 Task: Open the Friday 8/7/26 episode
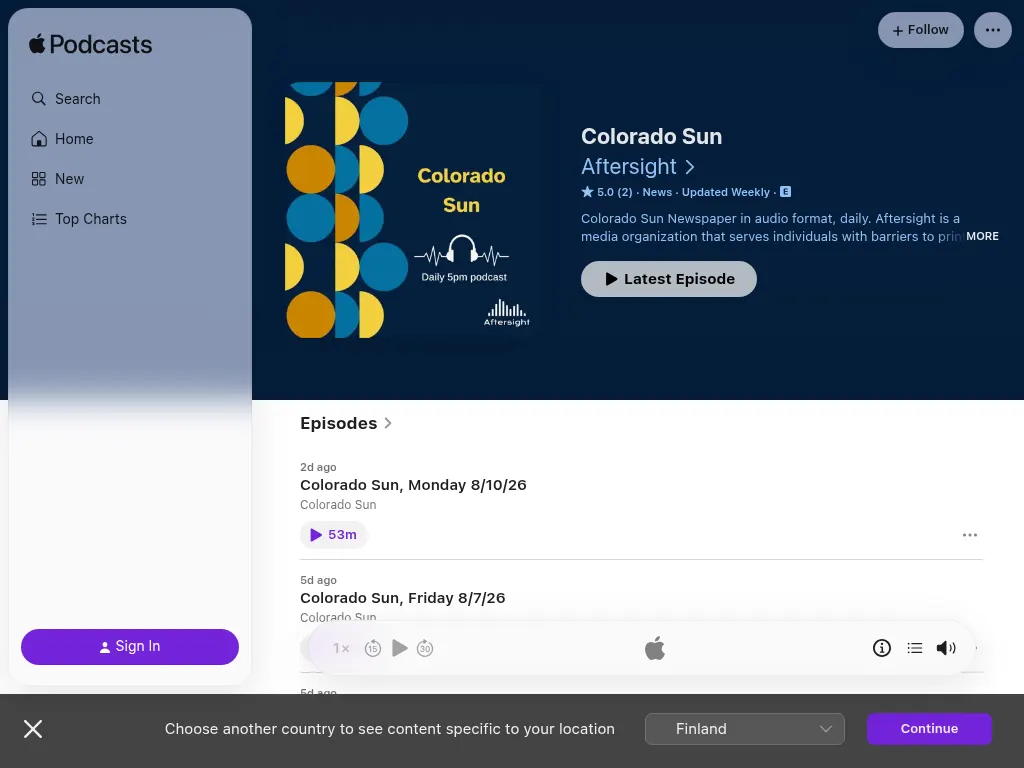point(402,598)
